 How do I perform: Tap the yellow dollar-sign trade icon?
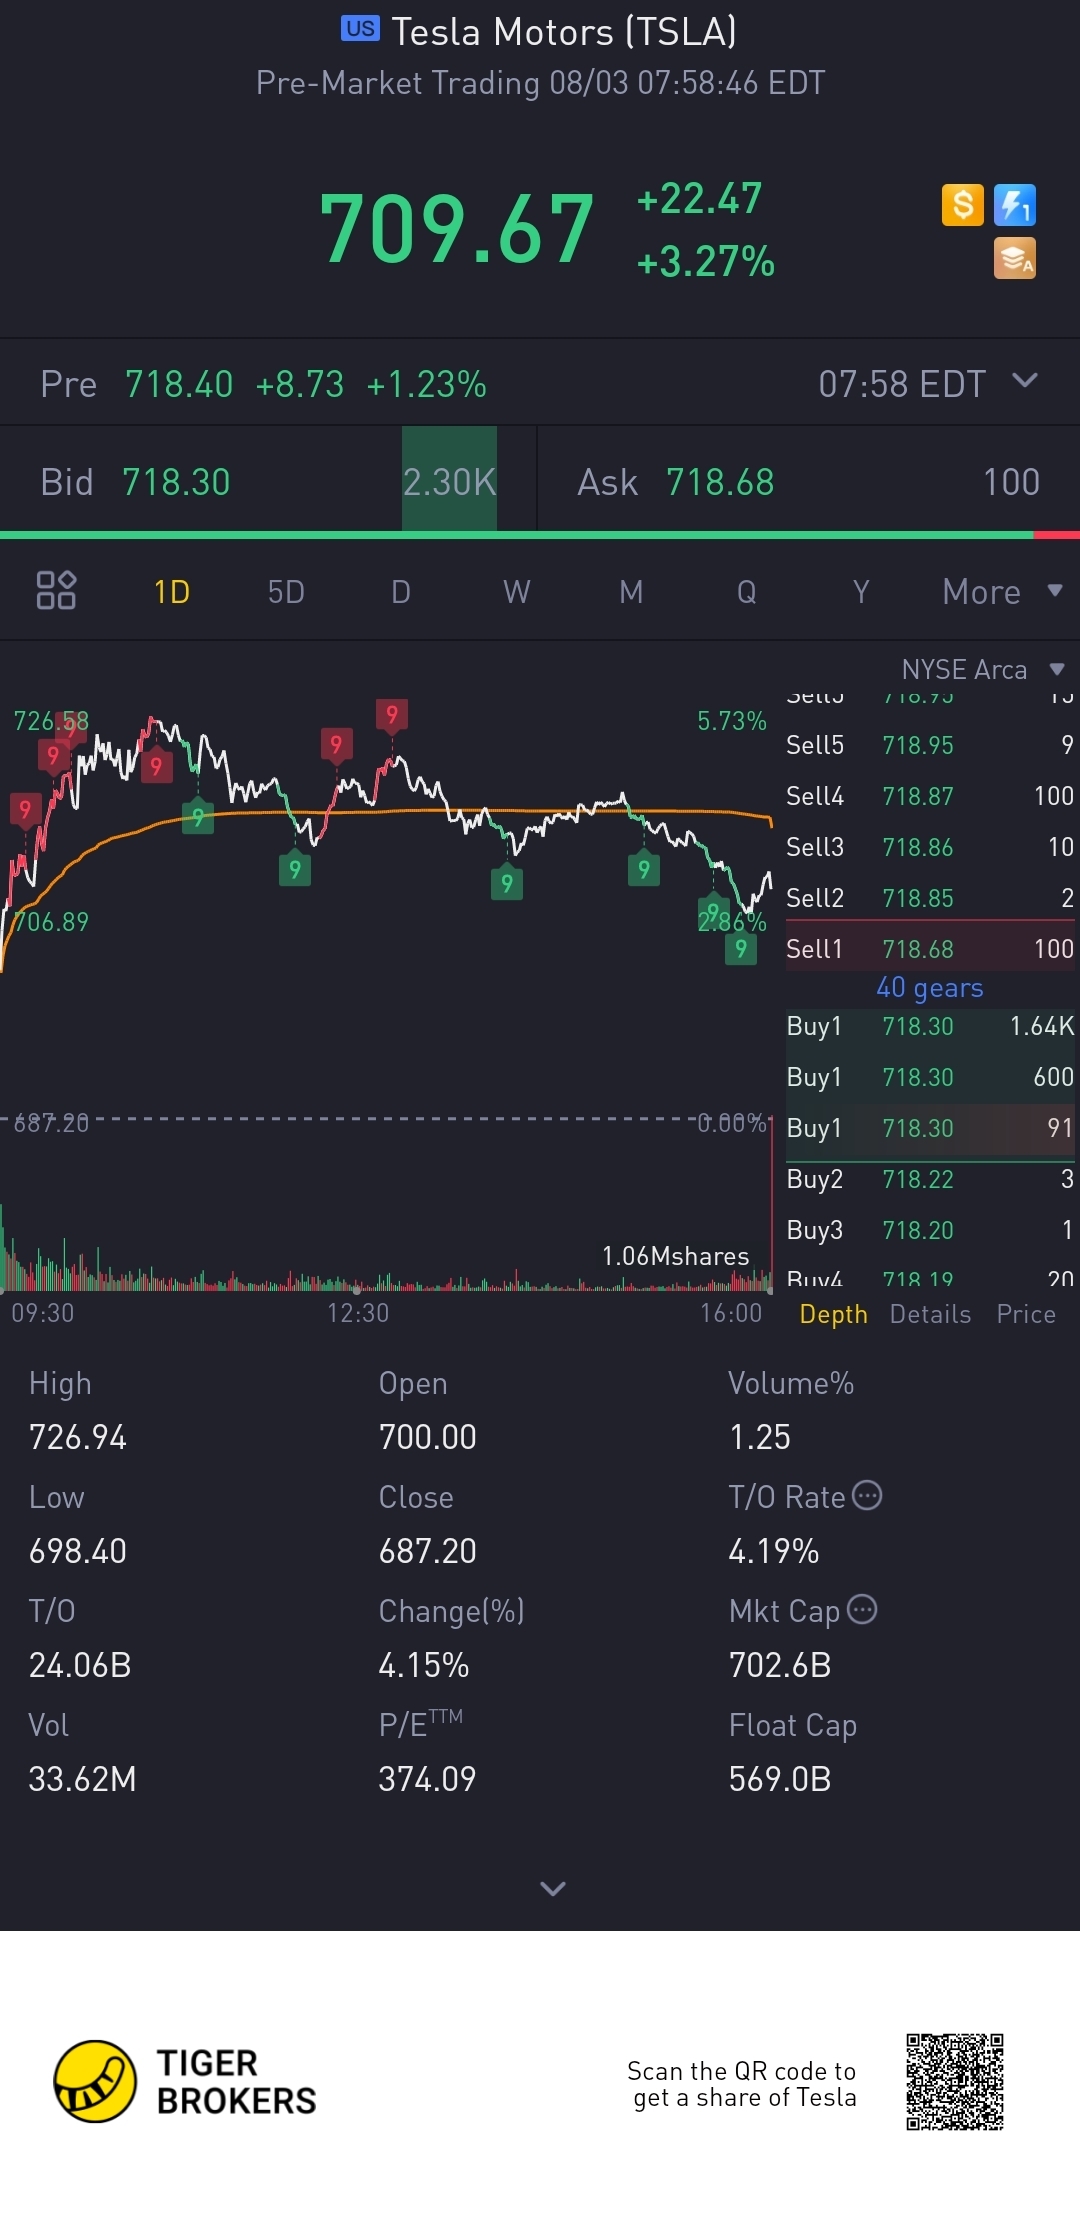click(x=963, y=205)
